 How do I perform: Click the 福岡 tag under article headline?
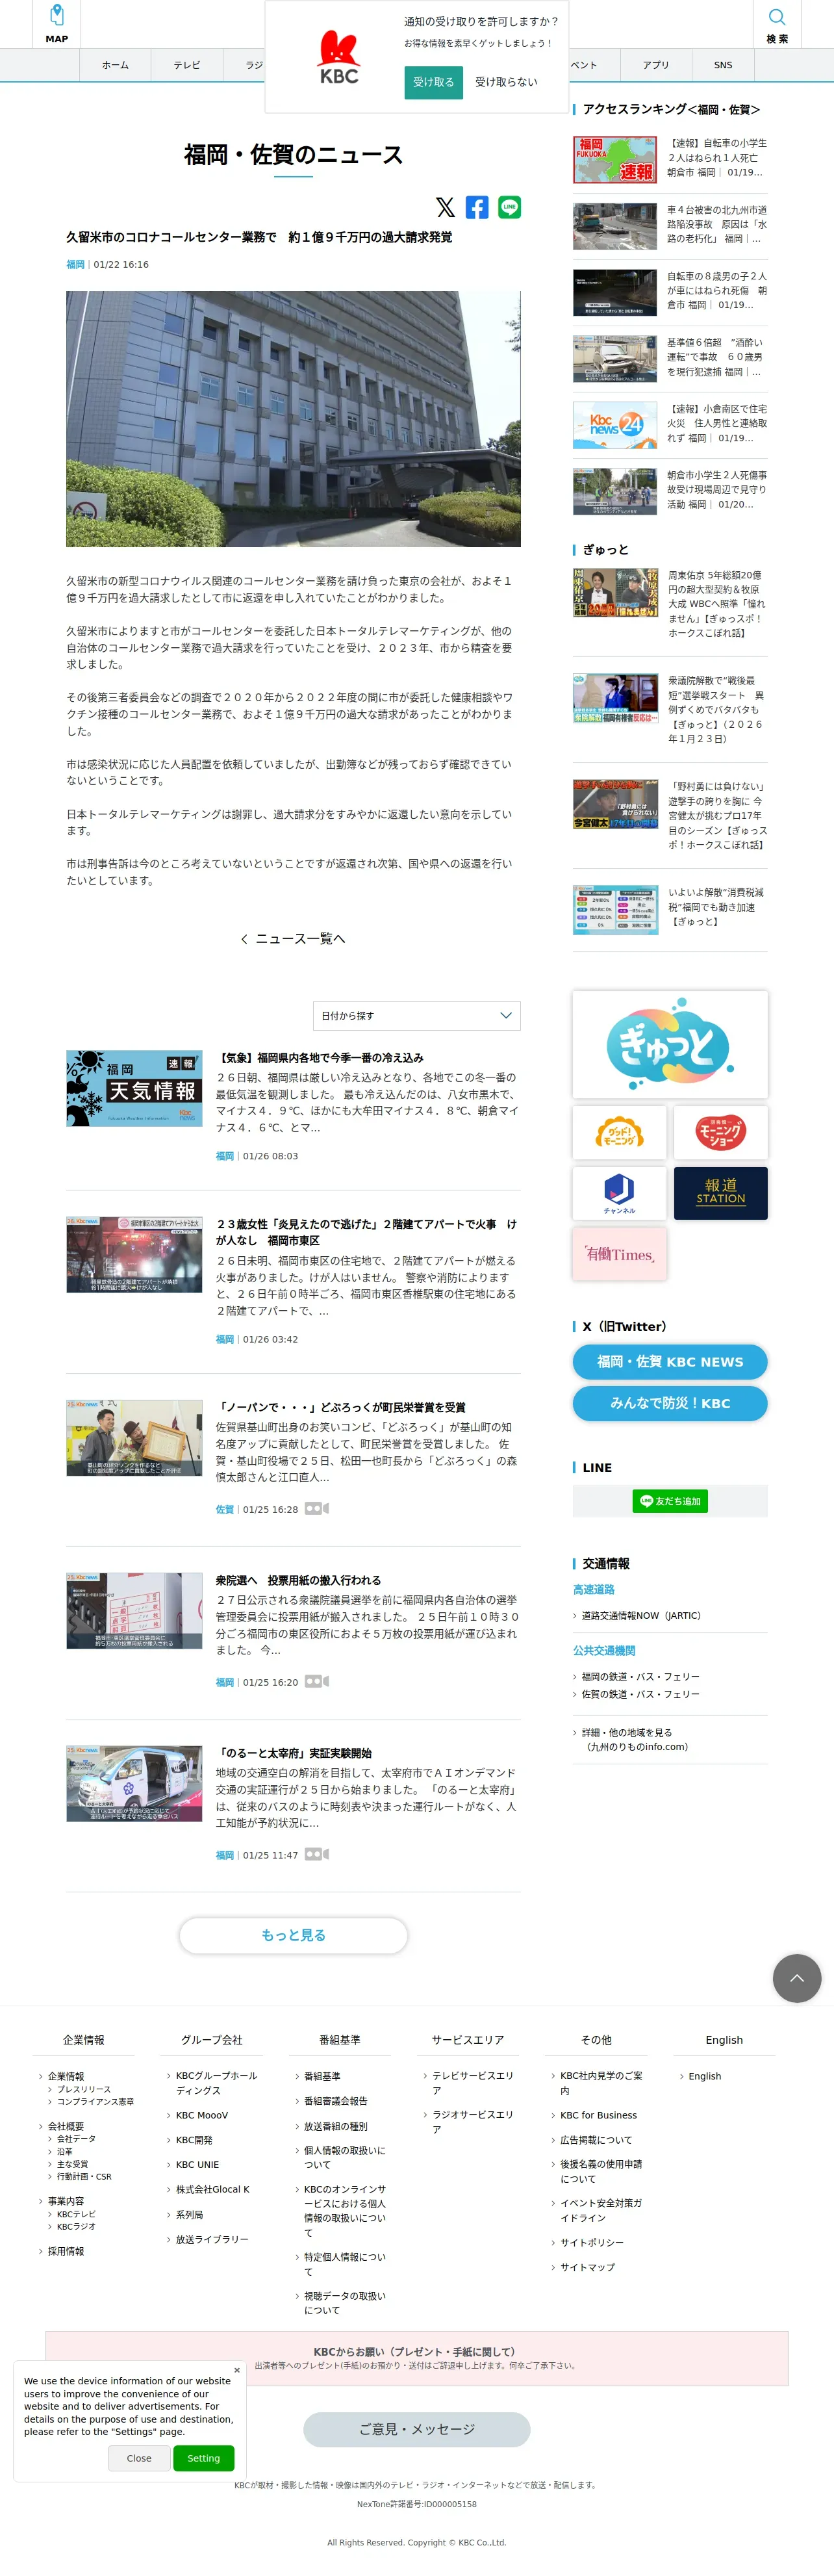point(75,265)
